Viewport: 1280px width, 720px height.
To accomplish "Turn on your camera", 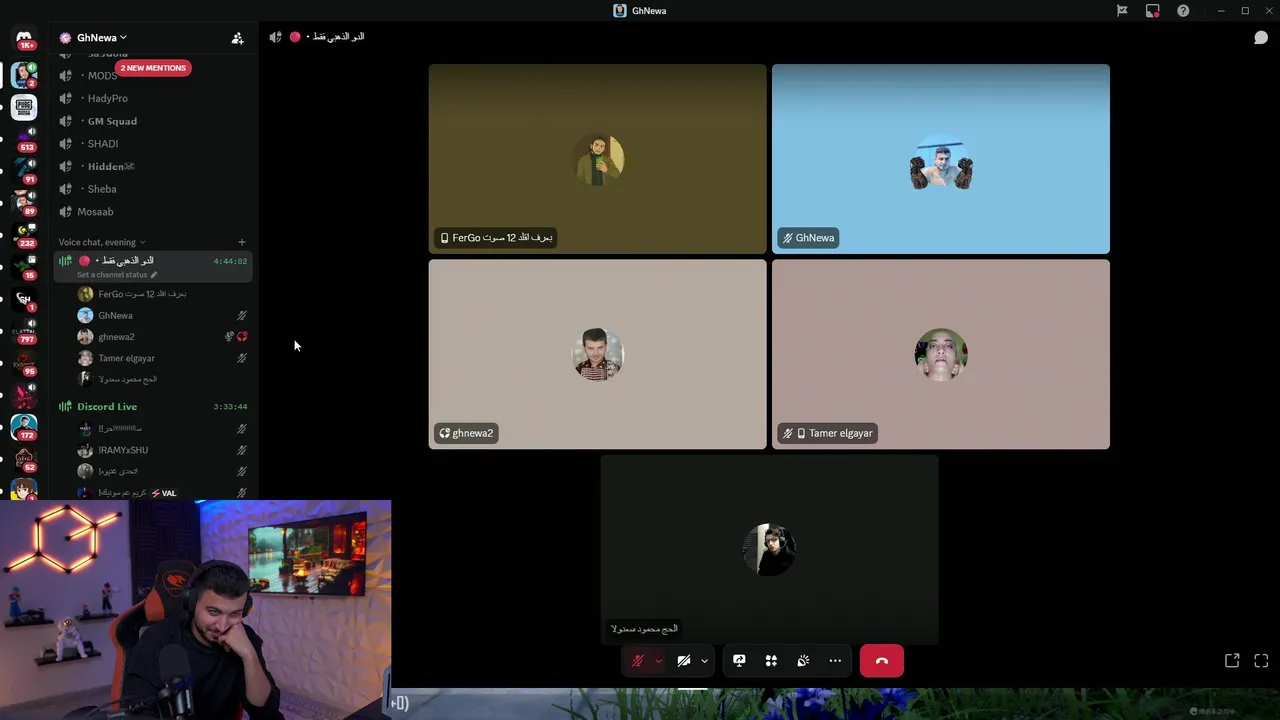I will click(684, 661).
